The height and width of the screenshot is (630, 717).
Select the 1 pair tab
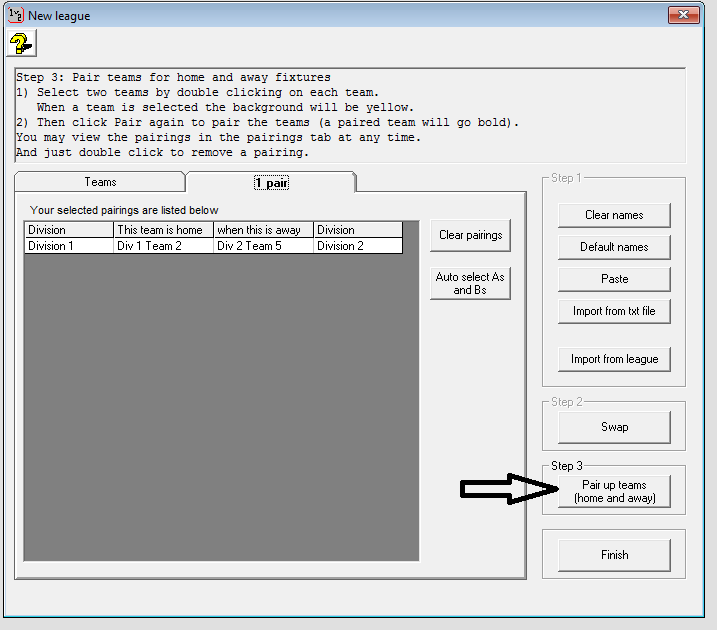tap(270, 182)
